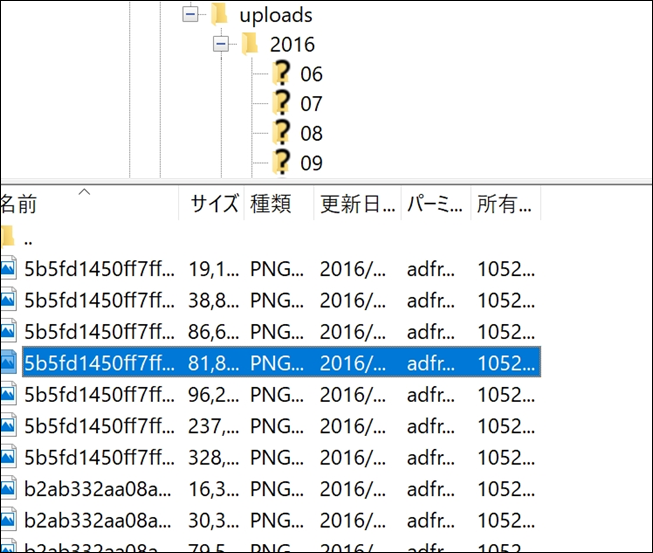This screenshot has height=553, width=653.
Task: Sort by 名前 column header
Action: (x=89, y=203)
